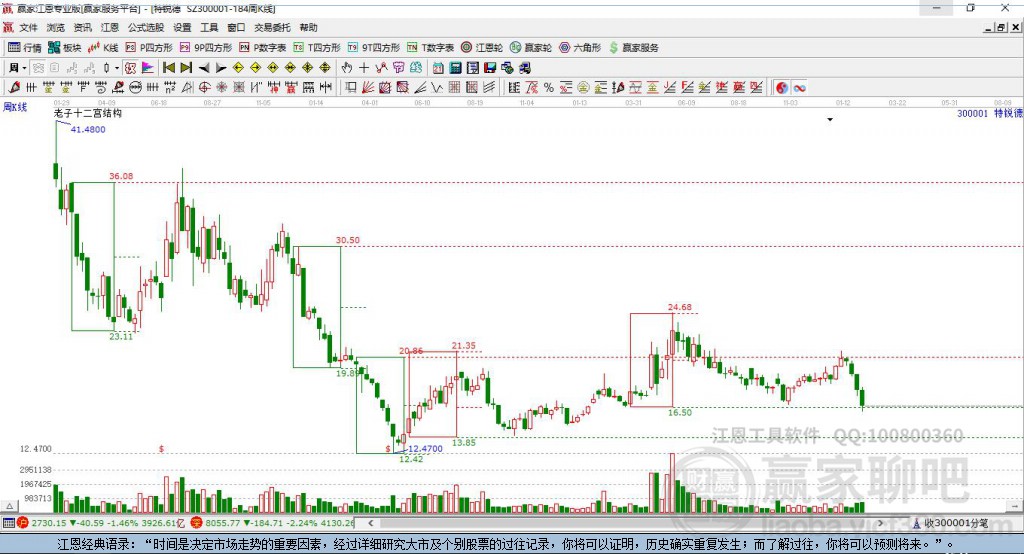Click the last yellow diamond four-arrow icon
Image resolution: width=1024 pixels, height=554 pixels.
pyautogui.click(x=325, y=68)
